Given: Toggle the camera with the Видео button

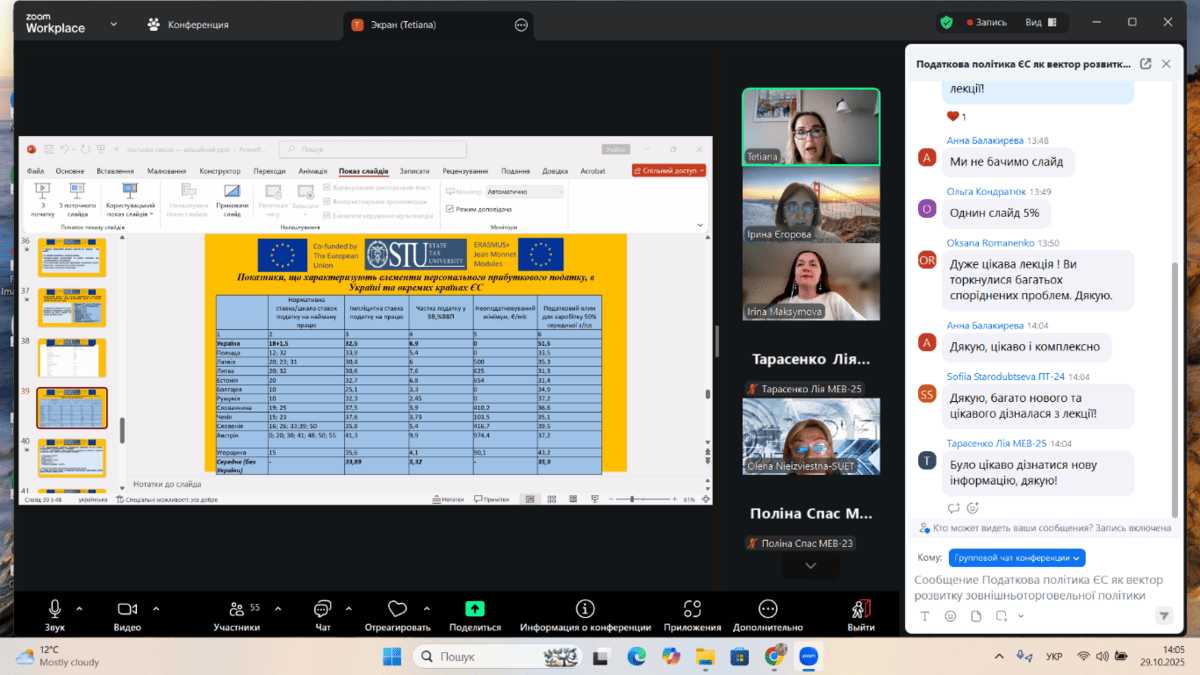Looking at the screenshot, I should (x=127, y=609).
